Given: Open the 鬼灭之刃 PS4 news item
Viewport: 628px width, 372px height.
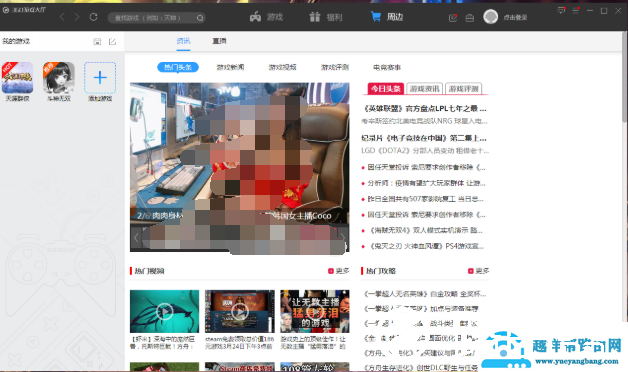Looking at the screenshot, I should click(x=425, y=246).
